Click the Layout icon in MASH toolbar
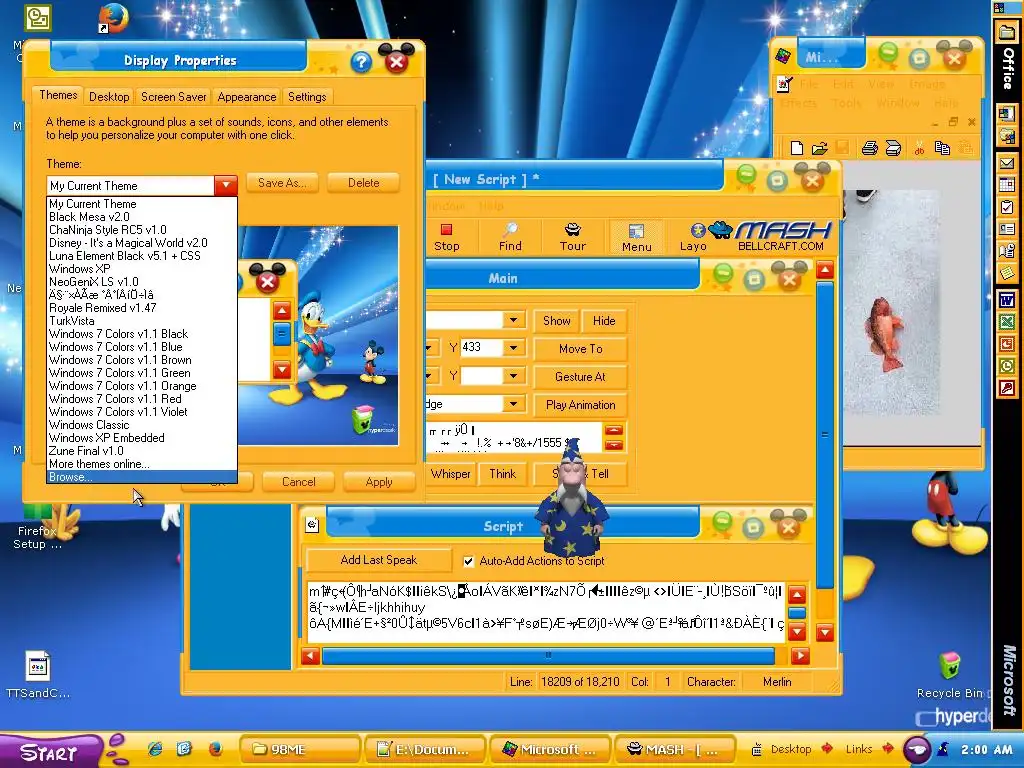 tap(693, 236)
